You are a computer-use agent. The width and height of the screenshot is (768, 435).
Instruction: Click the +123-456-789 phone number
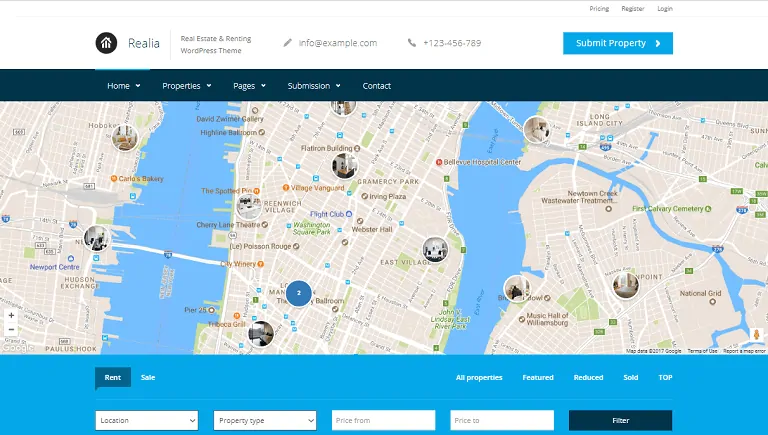(452, 43)
